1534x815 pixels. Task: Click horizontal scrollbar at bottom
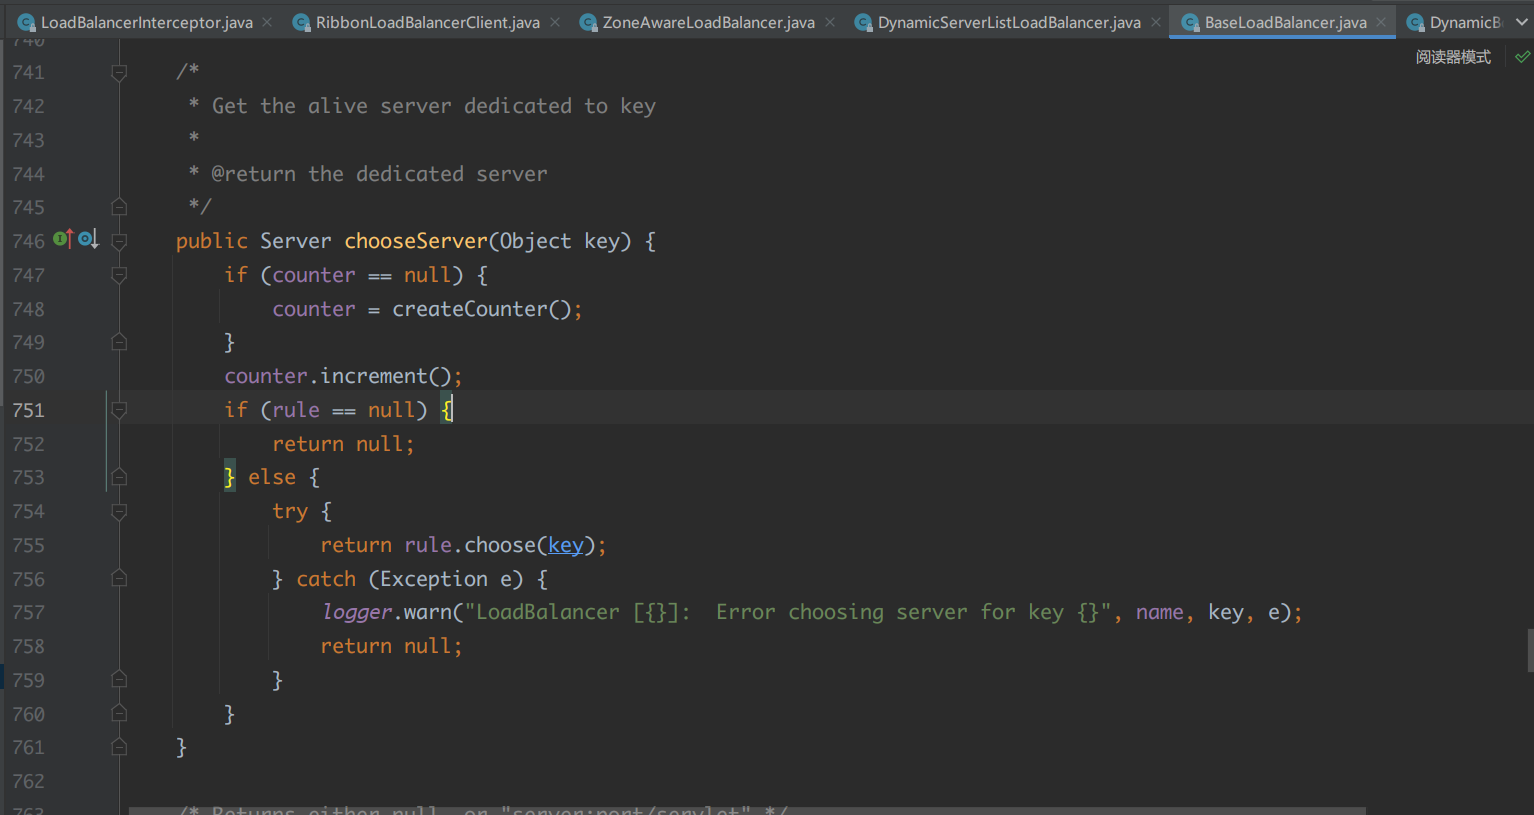(747, 811)
